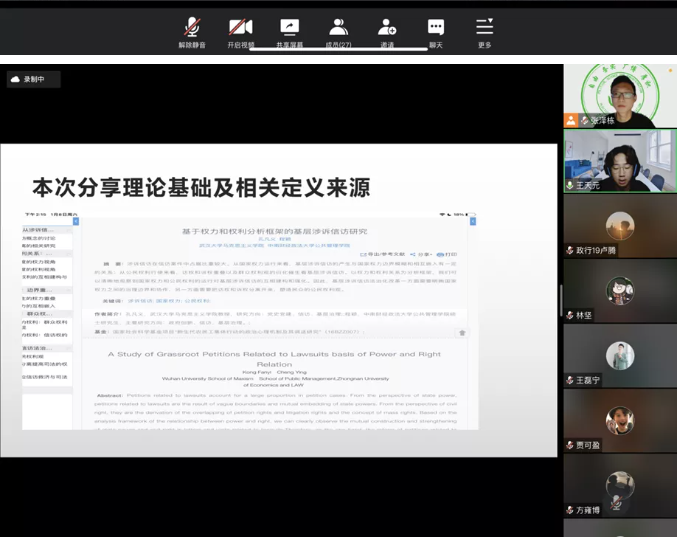Screen dimensions: 681x537
Task: Click 林坚's participant avatar
Action: pos(619,291)
